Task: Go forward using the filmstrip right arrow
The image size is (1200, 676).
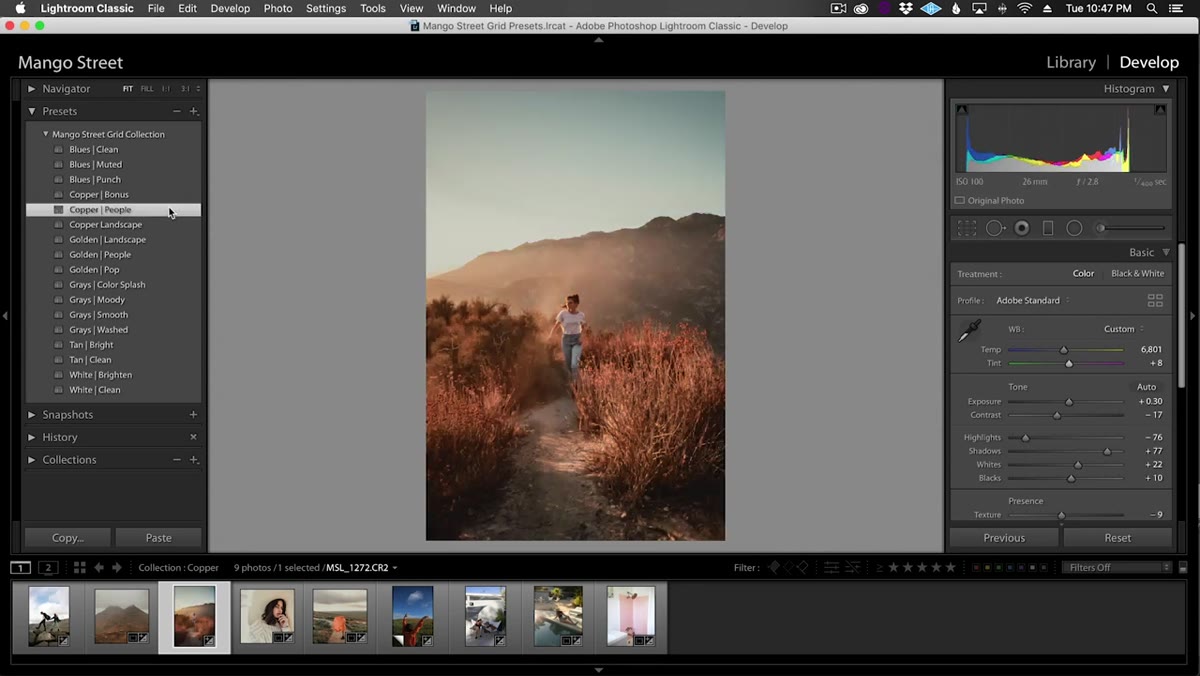Action: click(117, 567)
